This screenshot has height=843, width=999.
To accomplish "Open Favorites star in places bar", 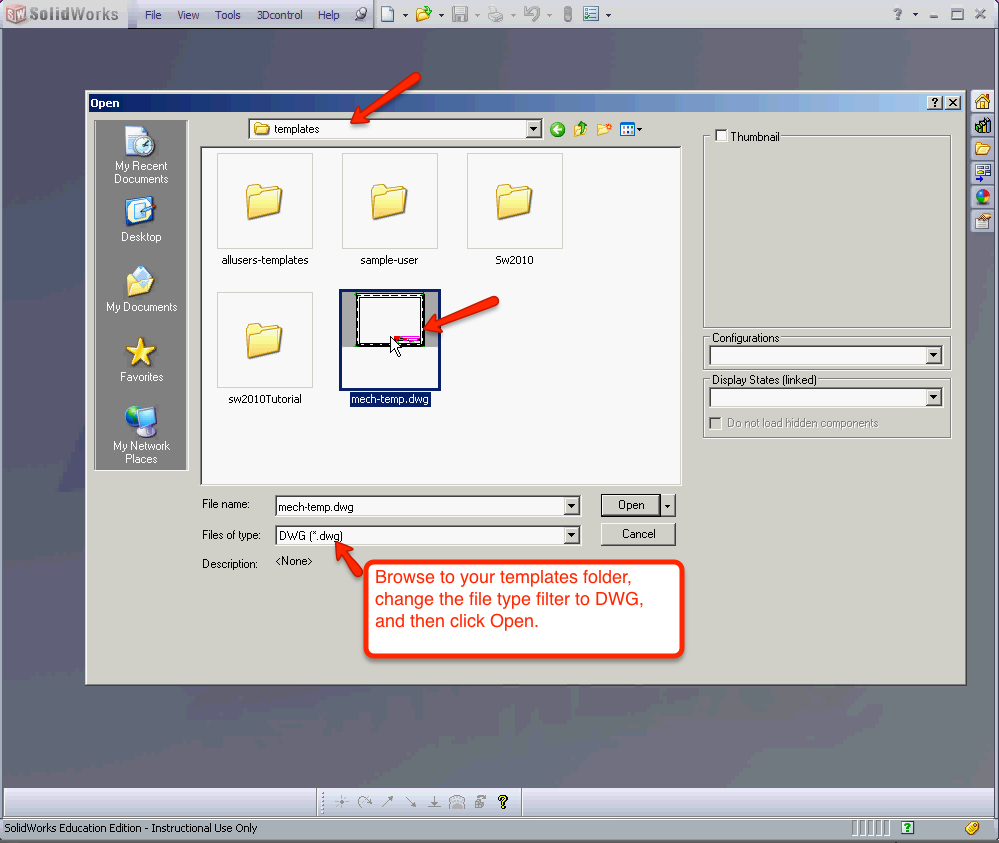I will pyautogui.click(x=141, y=360).
